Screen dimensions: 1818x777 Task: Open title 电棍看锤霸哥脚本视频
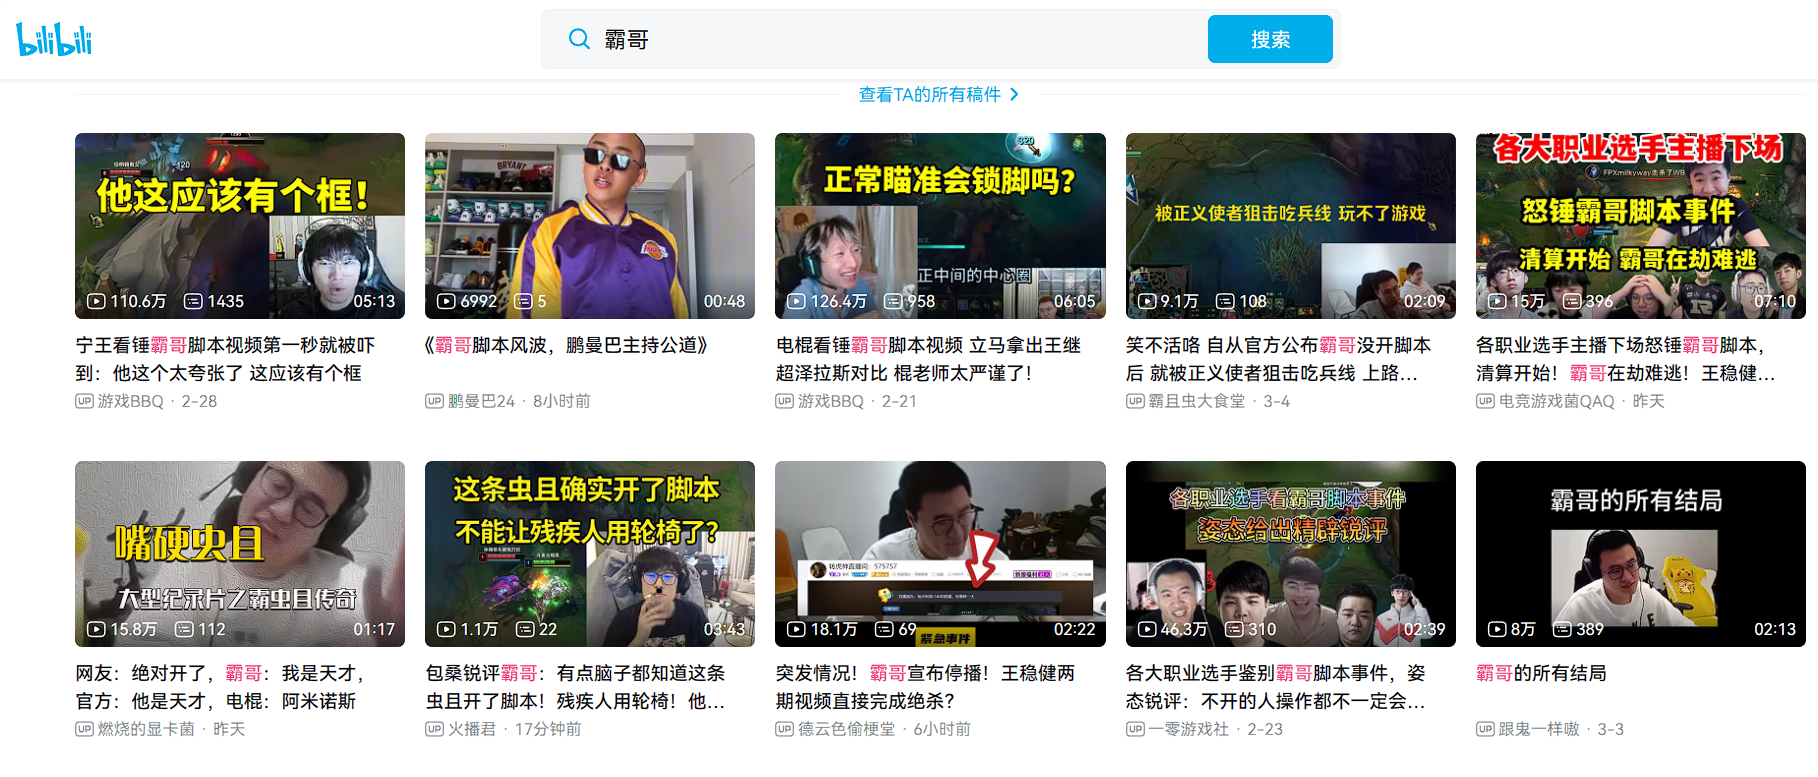[929, 359]
